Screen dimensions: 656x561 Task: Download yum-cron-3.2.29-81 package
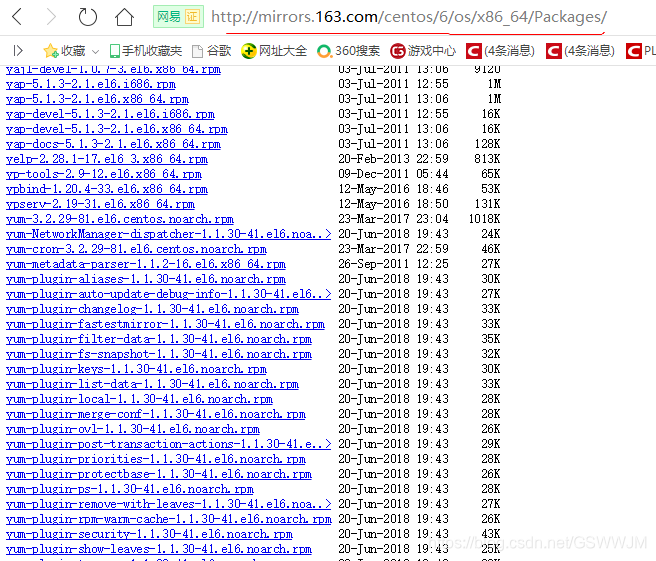[136, 249]
